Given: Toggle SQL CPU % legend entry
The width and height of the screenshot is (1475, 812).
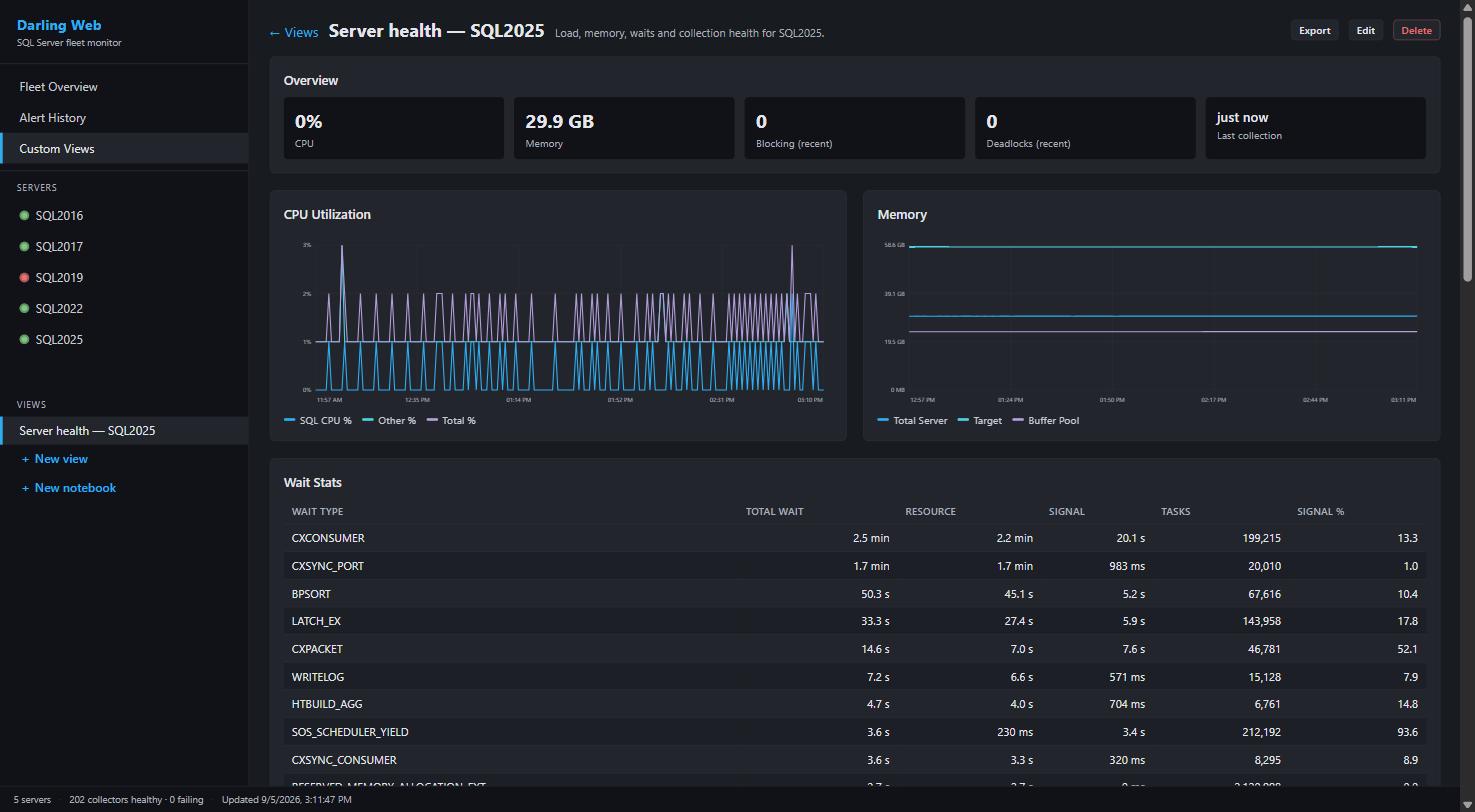Looking at the screenshot, I should [318, 421].
